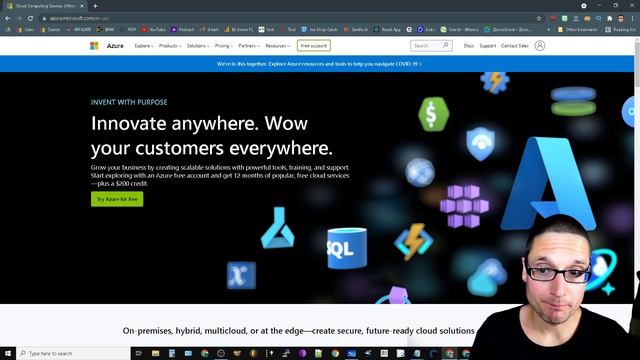Open the Chrome three-dot menu
The height and width of the screenshot is (360, 640).
click(632, 18)
